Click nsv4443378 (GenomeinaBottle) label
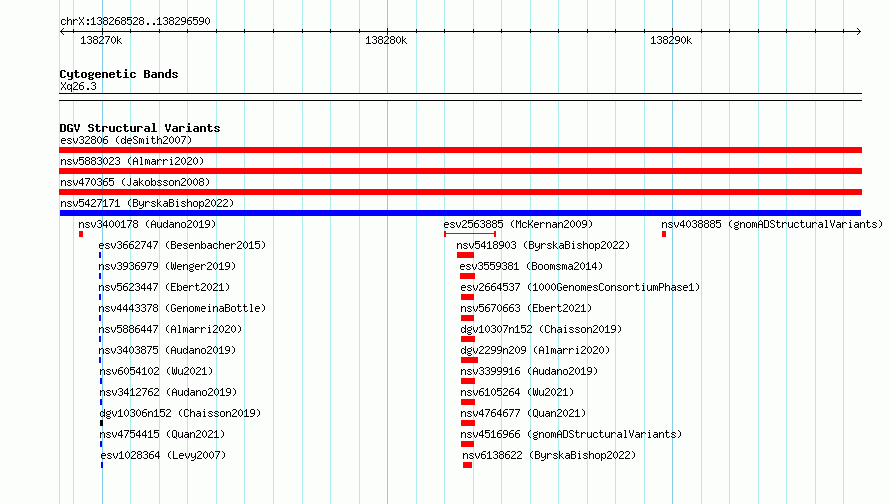 click(x=182, y=308)
